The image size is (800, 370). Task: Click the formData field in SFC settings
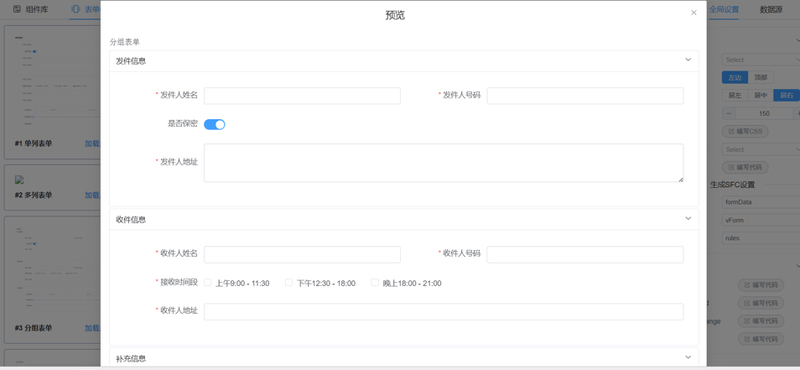pyautogui.click(x=761, y=202)
